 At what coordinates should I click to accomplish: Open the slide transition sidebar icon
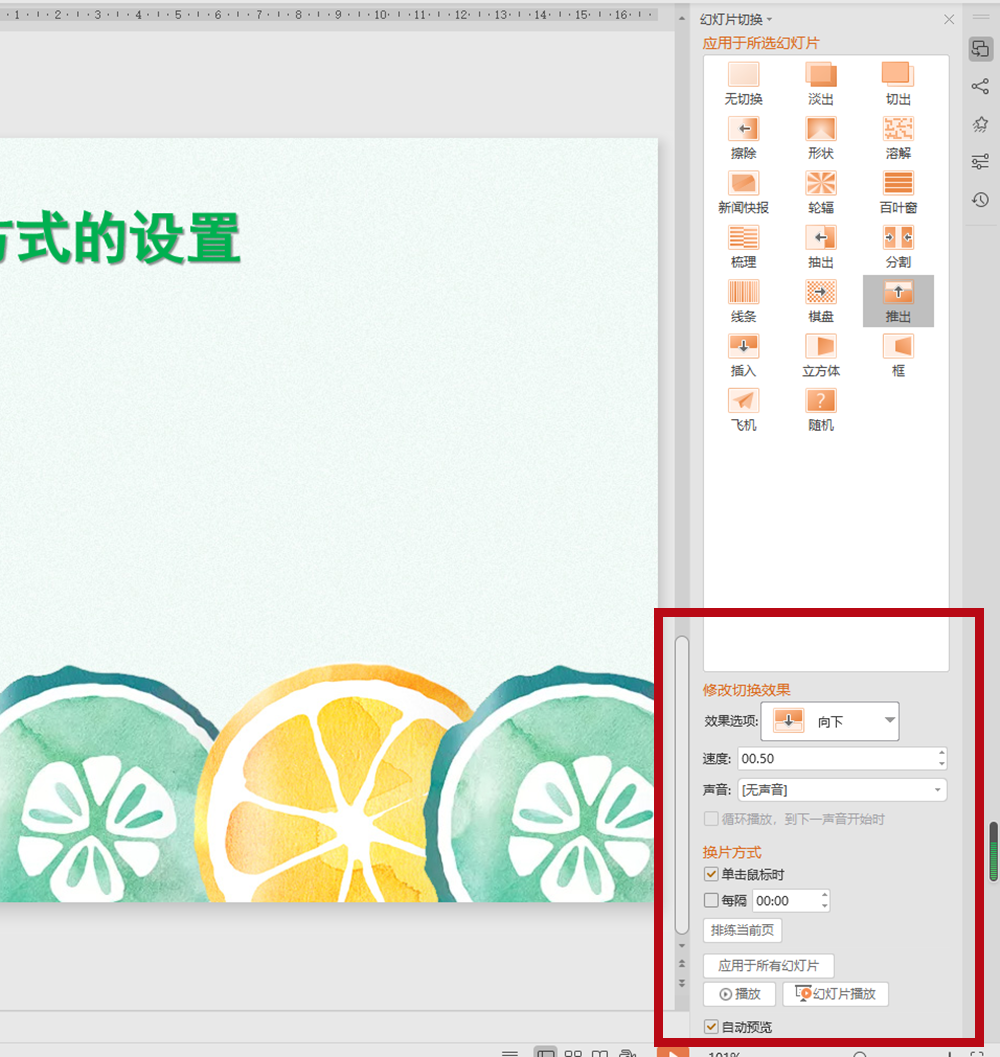[x=980, y=49]
